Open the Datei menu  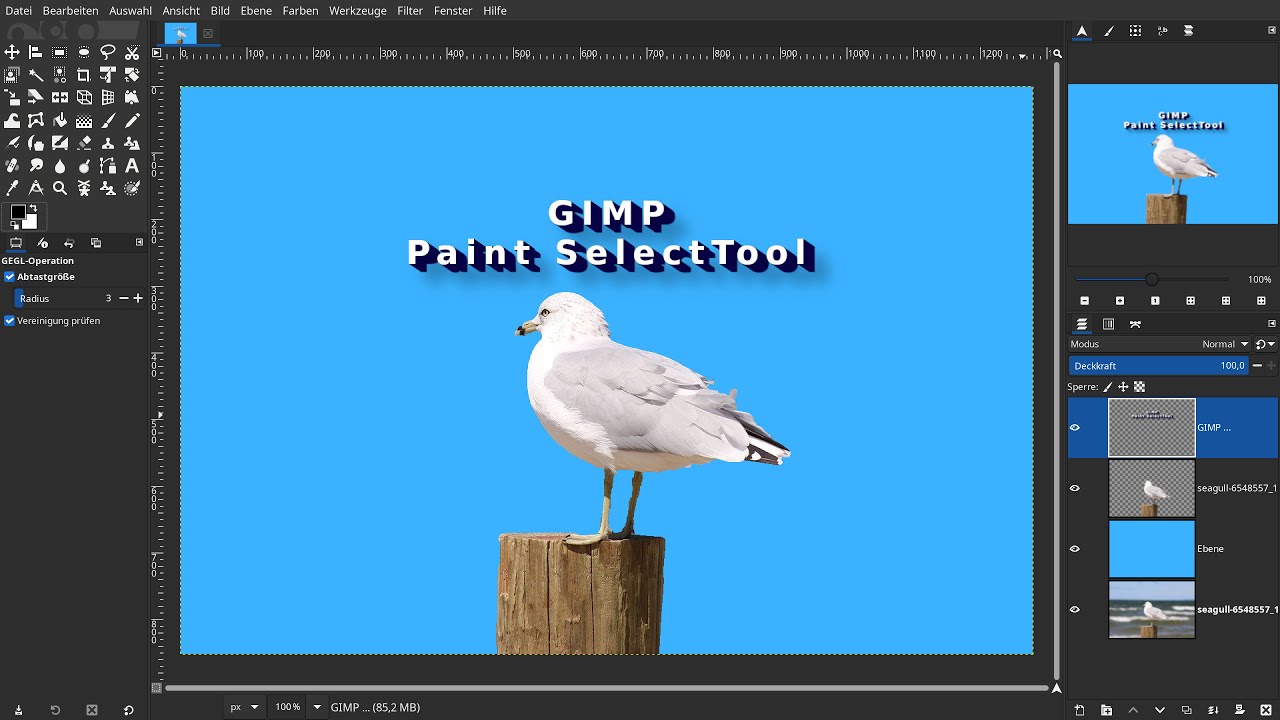pyautogui.click(x=18, y=10)
